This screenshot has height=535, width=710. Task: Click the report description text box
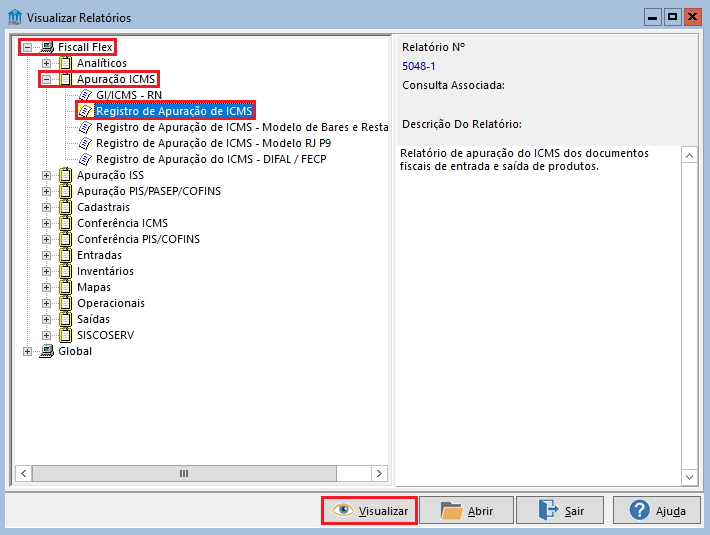[x=539, y=316]
